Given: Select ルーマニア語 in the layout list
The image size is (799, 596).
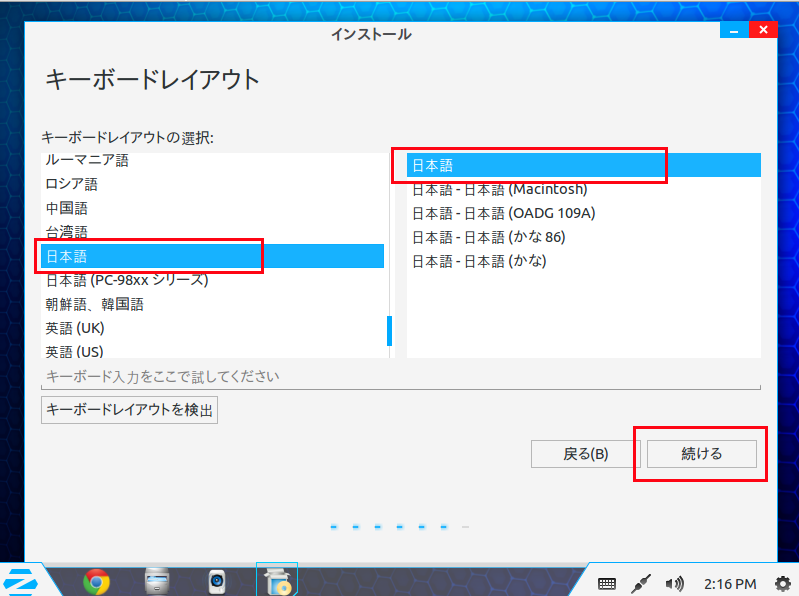Looking at the screenshot, I should pyautogui.click(x=212, y=160).
